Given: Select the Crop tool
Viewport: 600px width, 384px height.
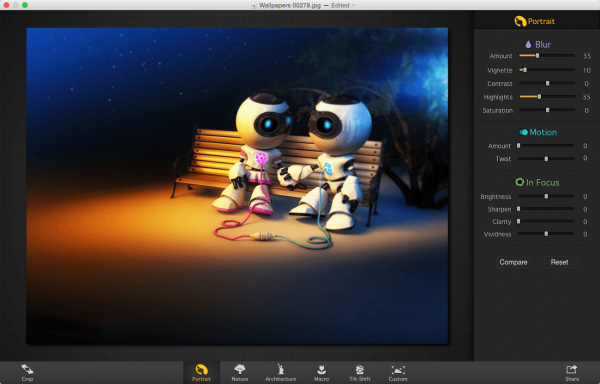Looking at the screenshot, I should (x=27, y=373).
